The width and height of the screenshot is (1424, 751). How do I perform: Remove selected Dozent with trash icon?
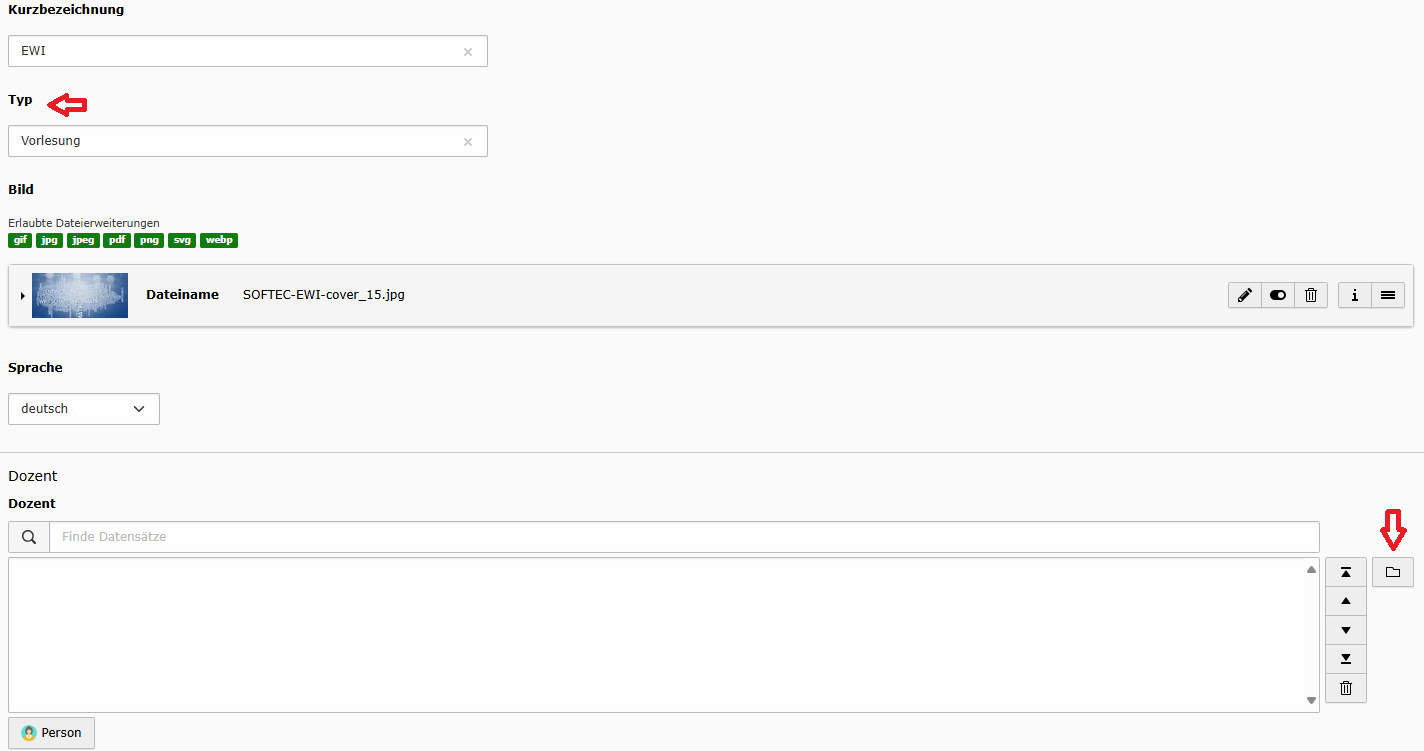click(x=1346, y=688)
